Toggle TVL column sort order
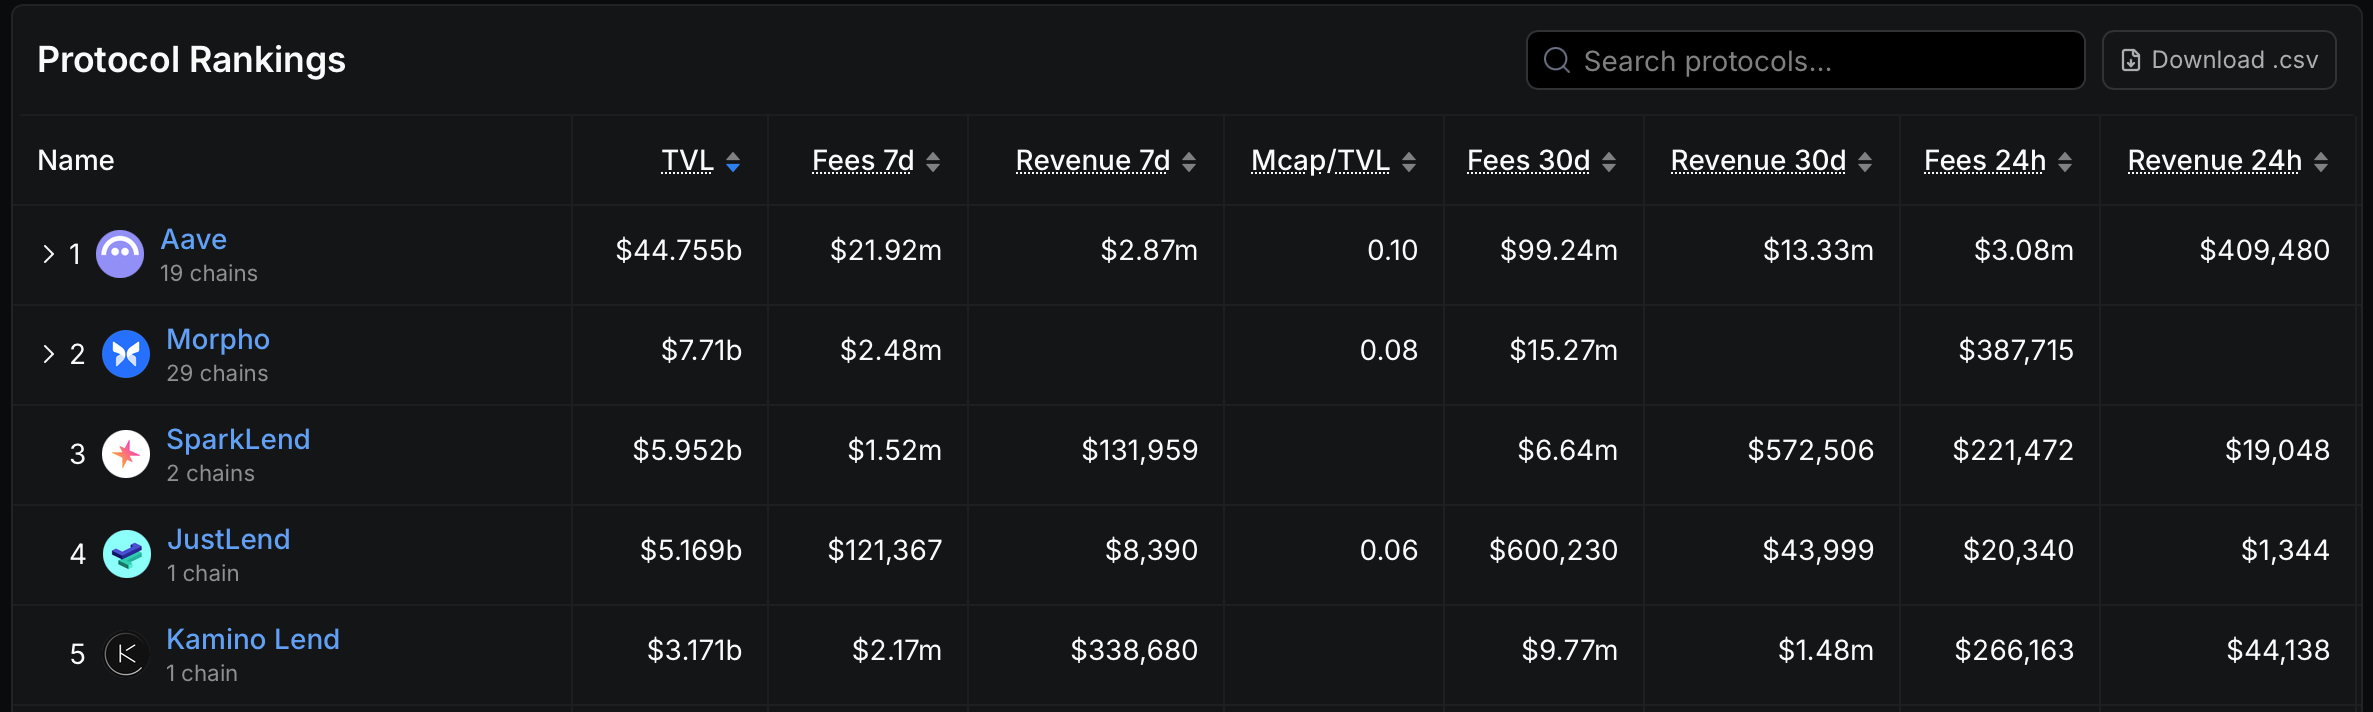Screen dimensions: 2373x712 (733, 160)
